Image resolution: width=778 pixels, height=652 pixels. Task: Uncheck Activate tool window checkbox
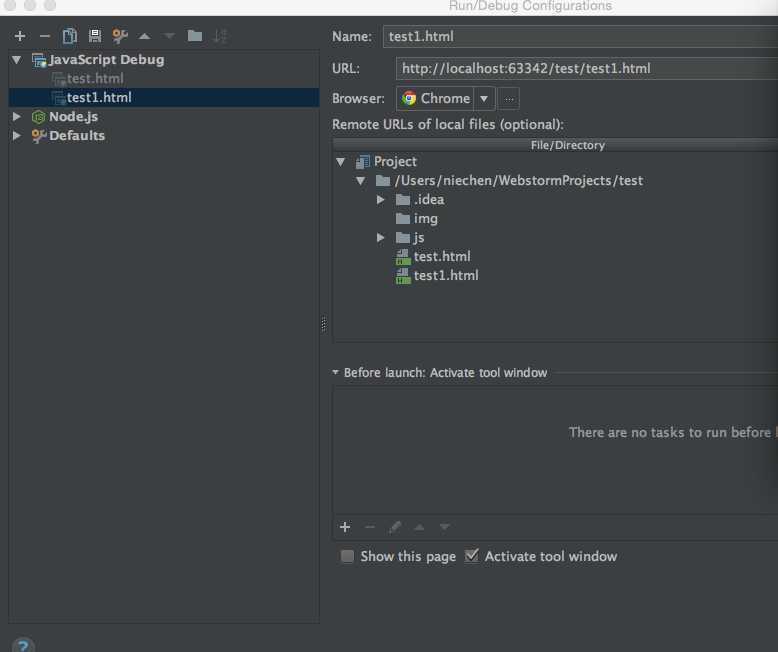click(472, 556)
